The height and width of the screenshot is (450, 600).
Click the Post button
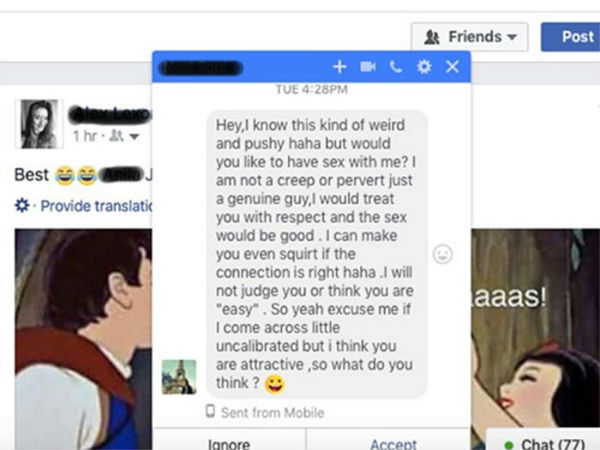[x=571, y=37]
